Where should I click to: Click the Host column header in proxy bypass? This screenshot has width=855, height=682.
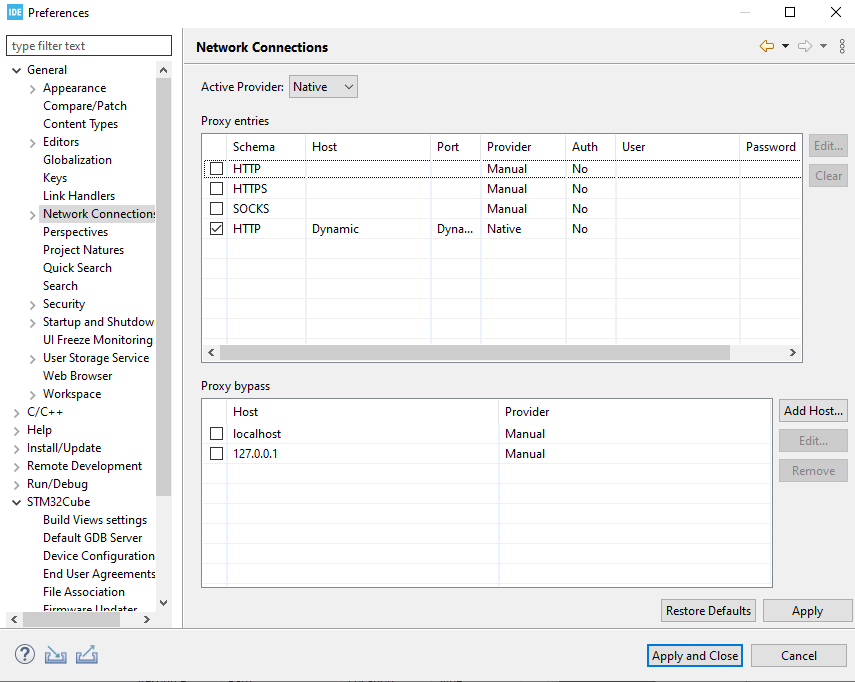[363, 412]
